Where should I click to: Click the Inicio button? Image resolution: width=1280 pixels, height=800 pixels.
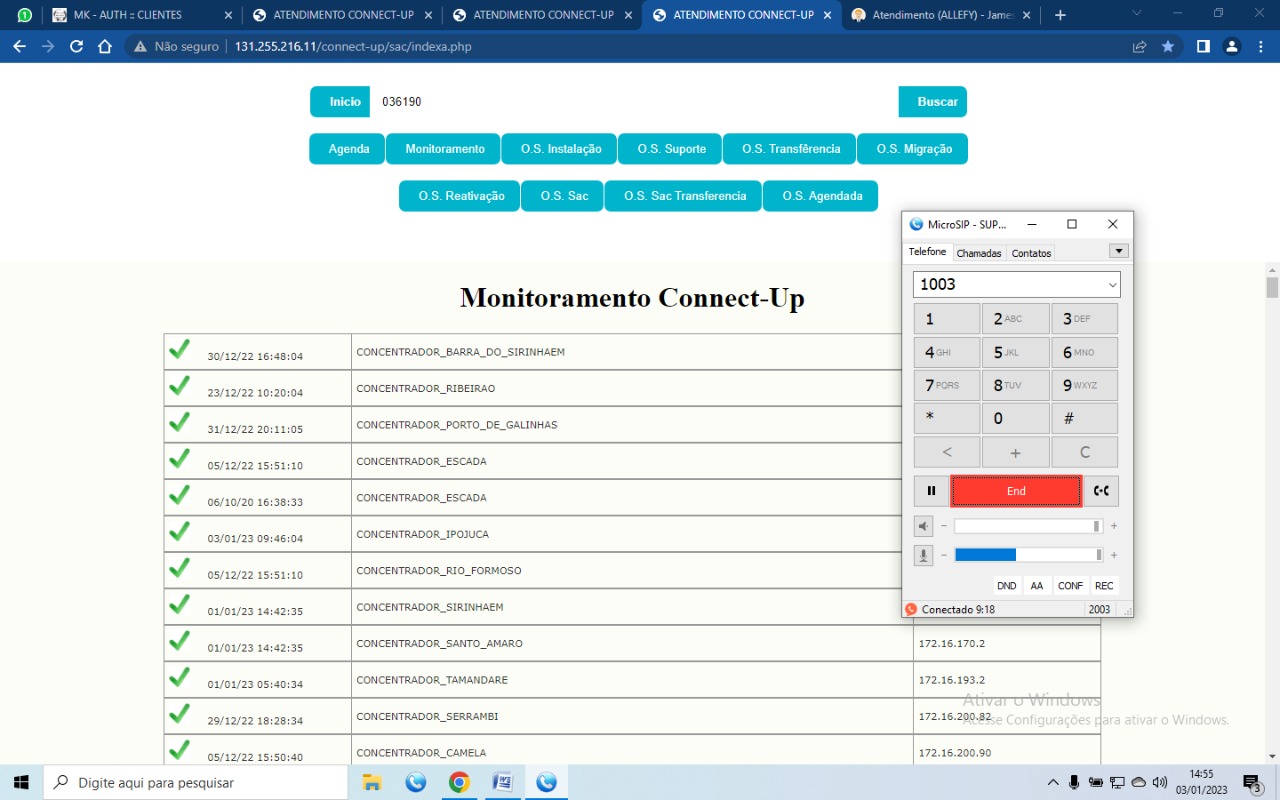tap(340, 102)
